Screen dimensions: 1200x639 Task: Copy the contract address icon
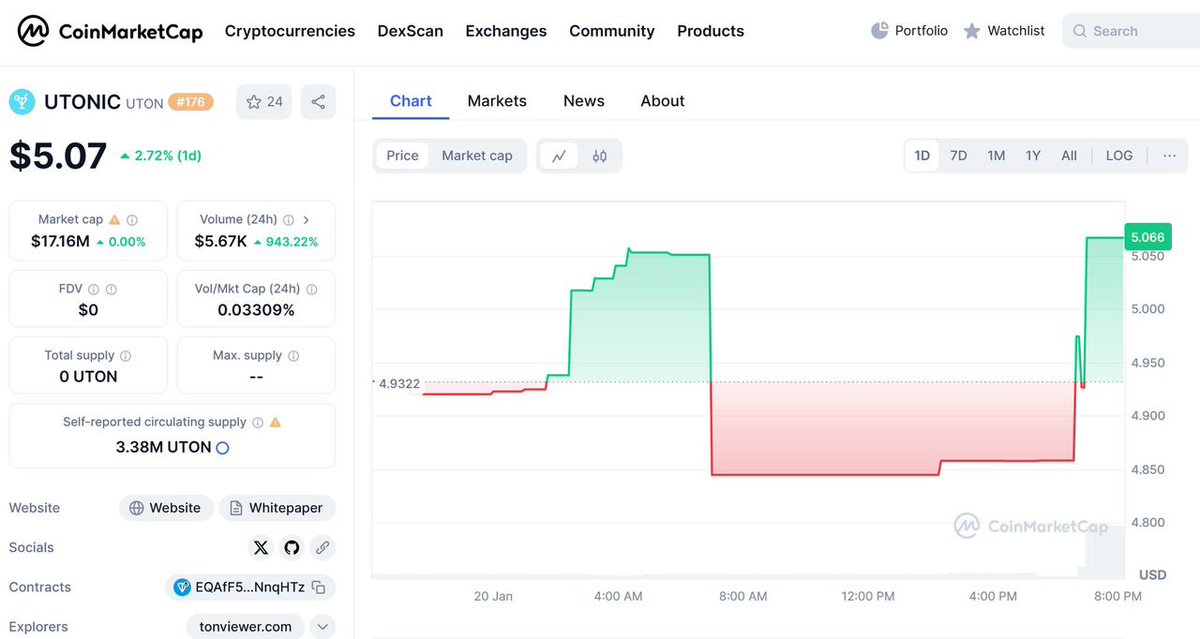318,587
